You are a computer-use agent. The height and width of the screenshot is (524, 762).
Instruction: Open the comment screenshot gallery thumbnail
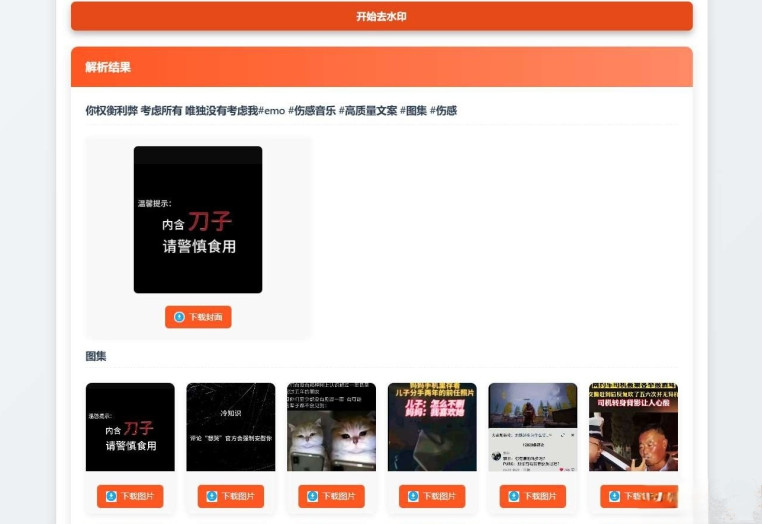click(532, 427)
